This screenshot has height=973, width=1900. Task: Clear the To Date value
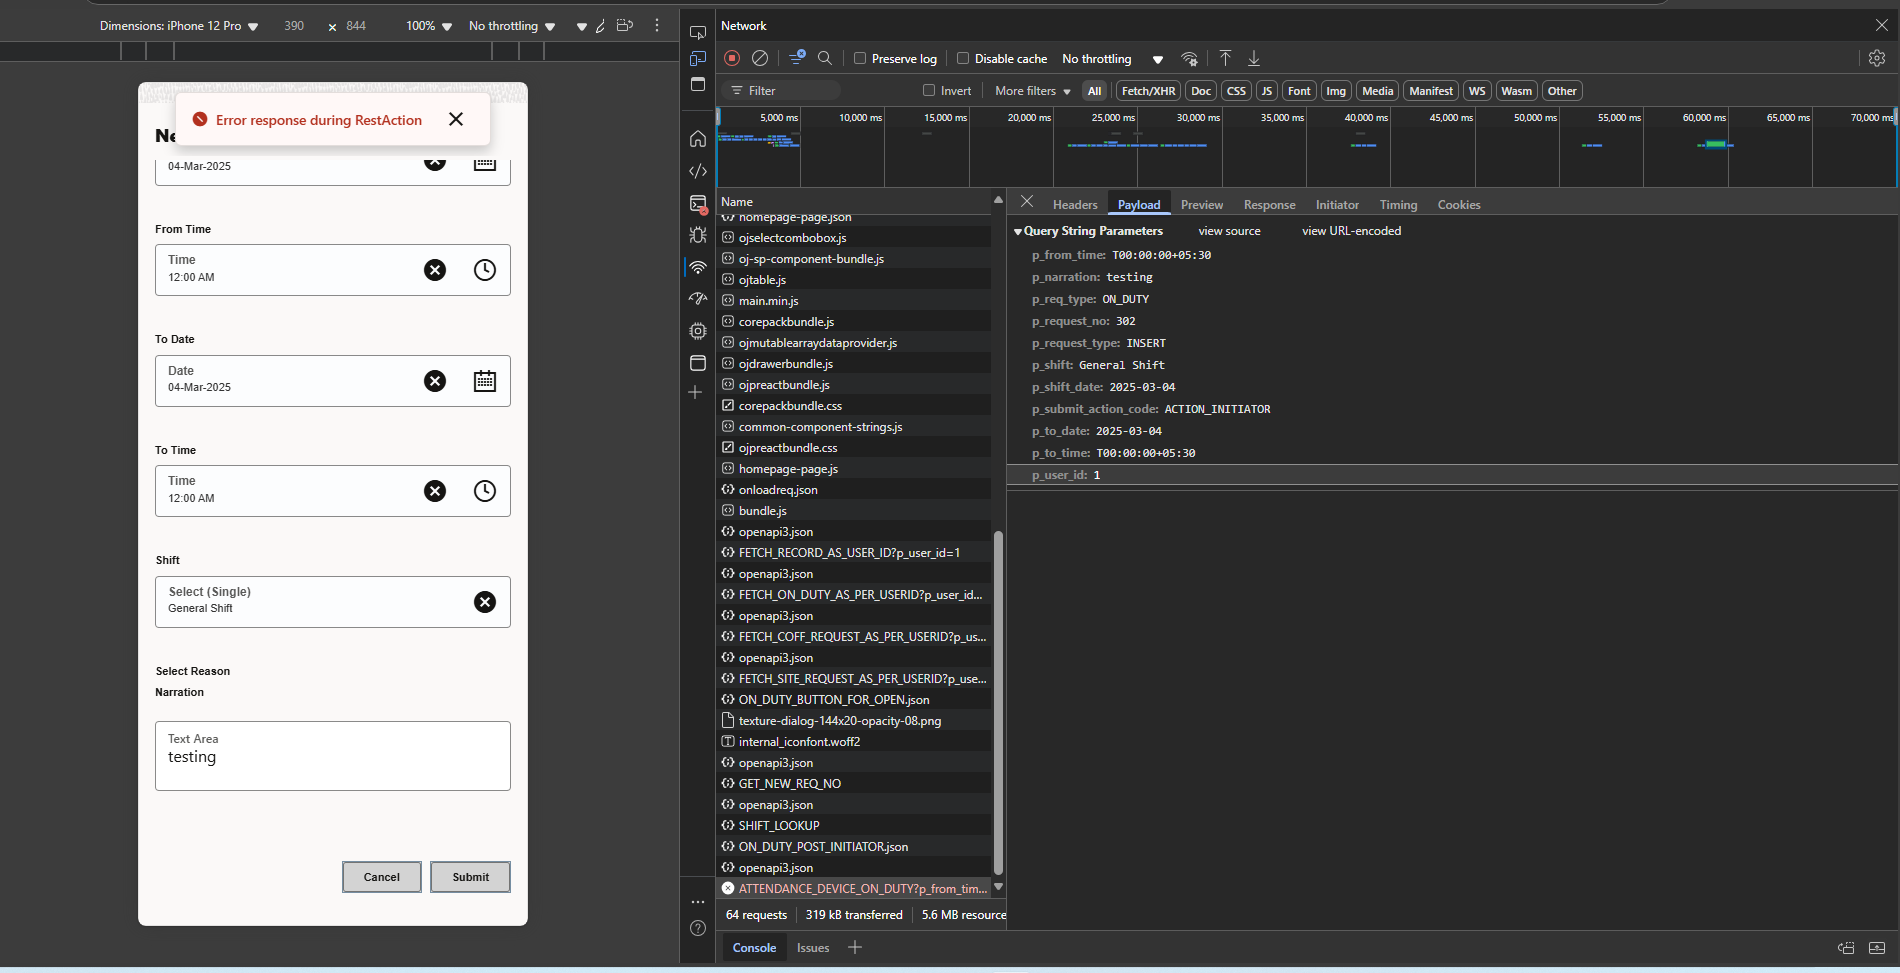[435, 381]
